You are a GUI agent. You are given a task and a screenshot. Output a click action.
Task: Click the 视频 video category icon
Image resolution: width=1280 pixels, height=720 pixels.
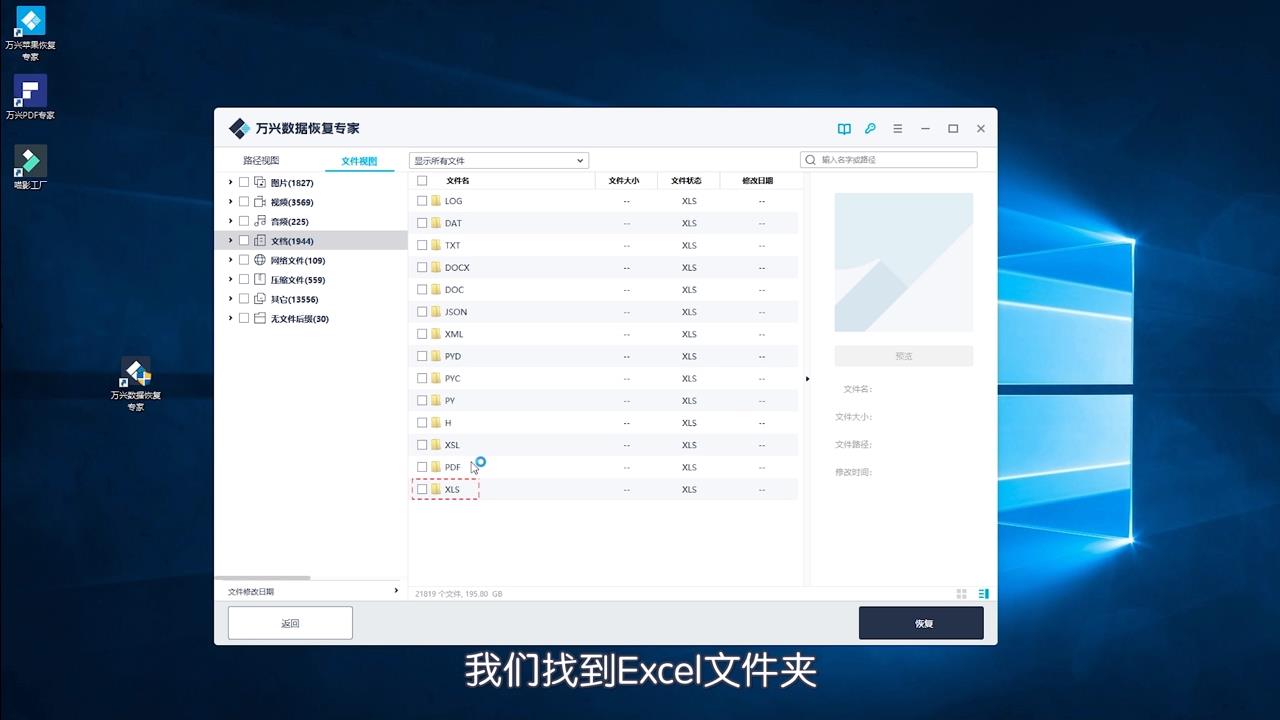[x=260, y=202]
